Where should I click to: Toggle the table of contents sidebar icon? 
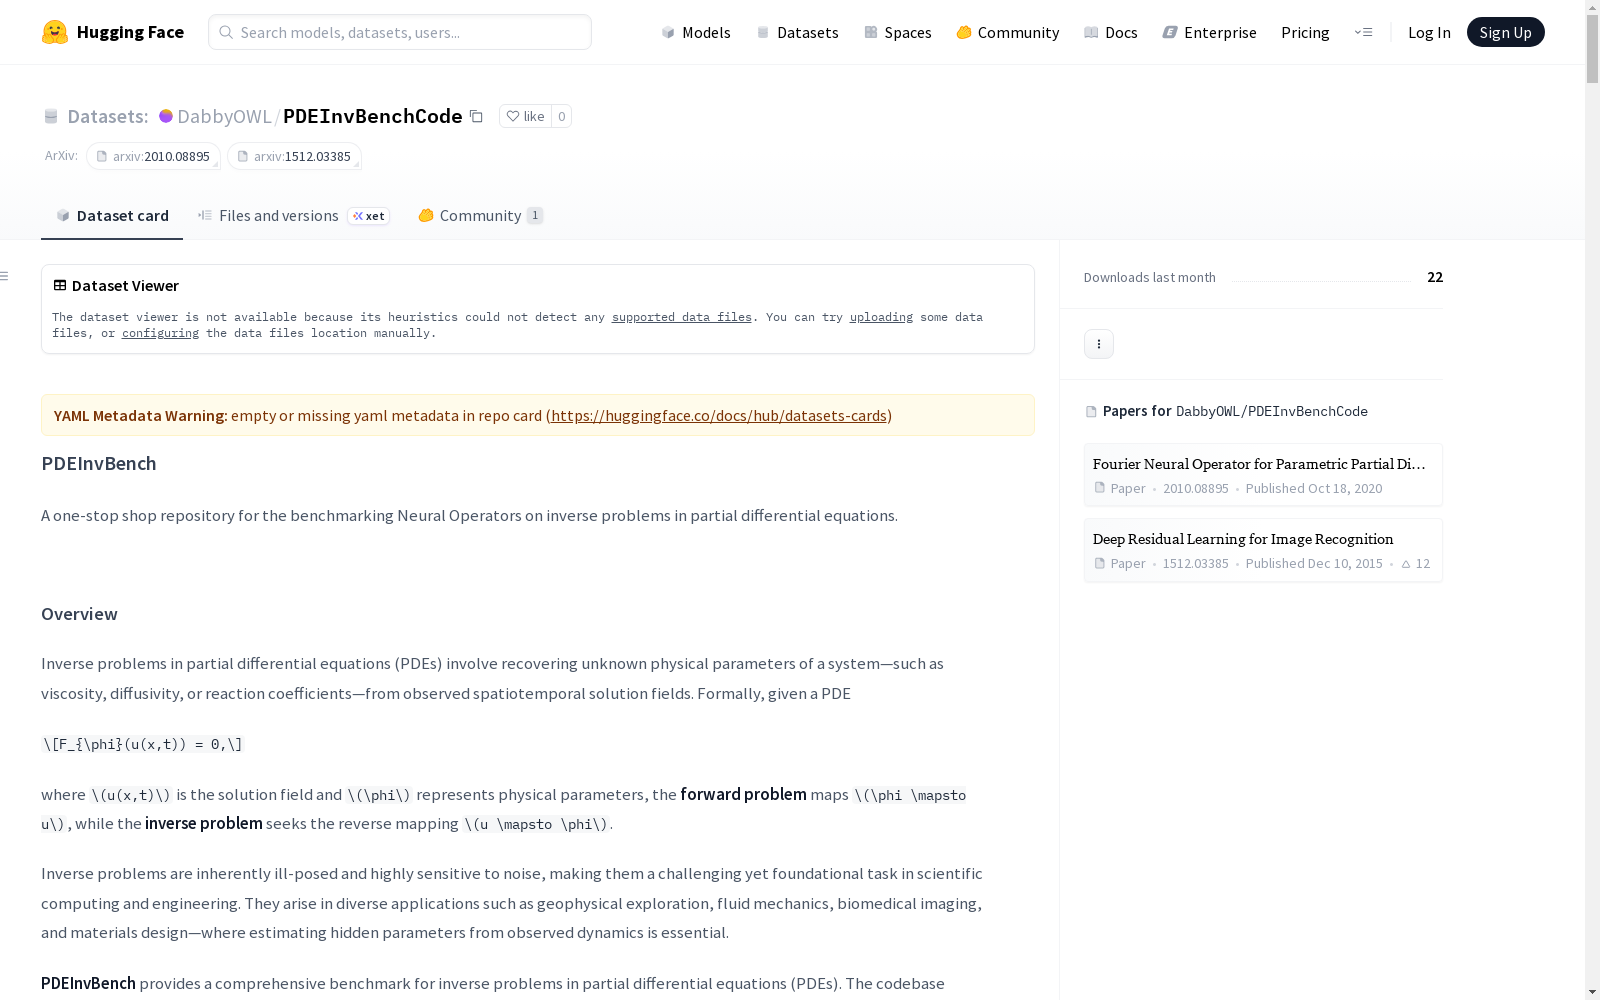coord(5,276)
